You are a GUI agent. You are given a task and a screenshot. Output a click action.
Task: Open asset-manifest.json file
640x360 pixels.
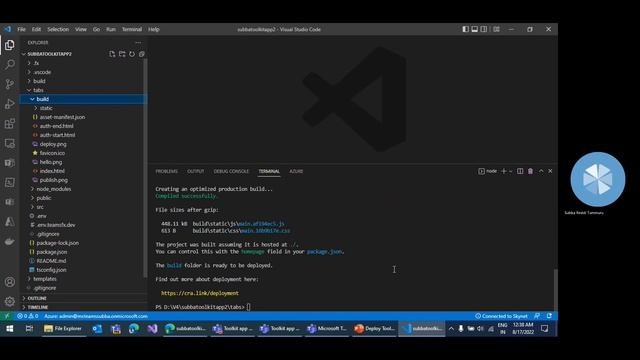click(x=83, y=117)
